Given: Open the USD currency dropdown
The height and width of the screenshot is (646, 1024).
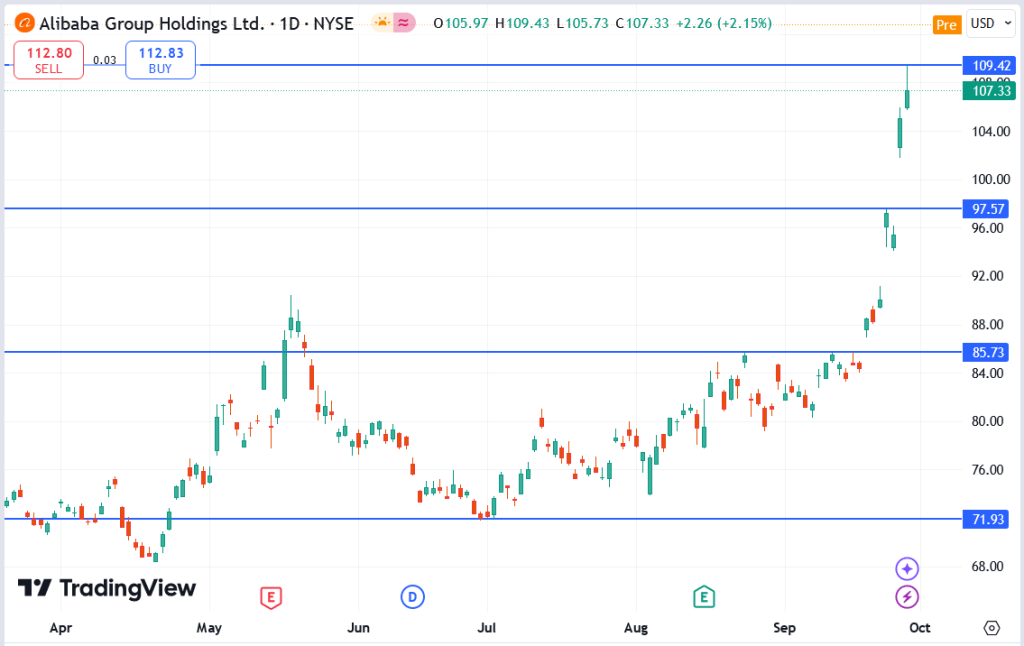Looking at the screenshot, I should pyautogui.click(x=991, y=24).
